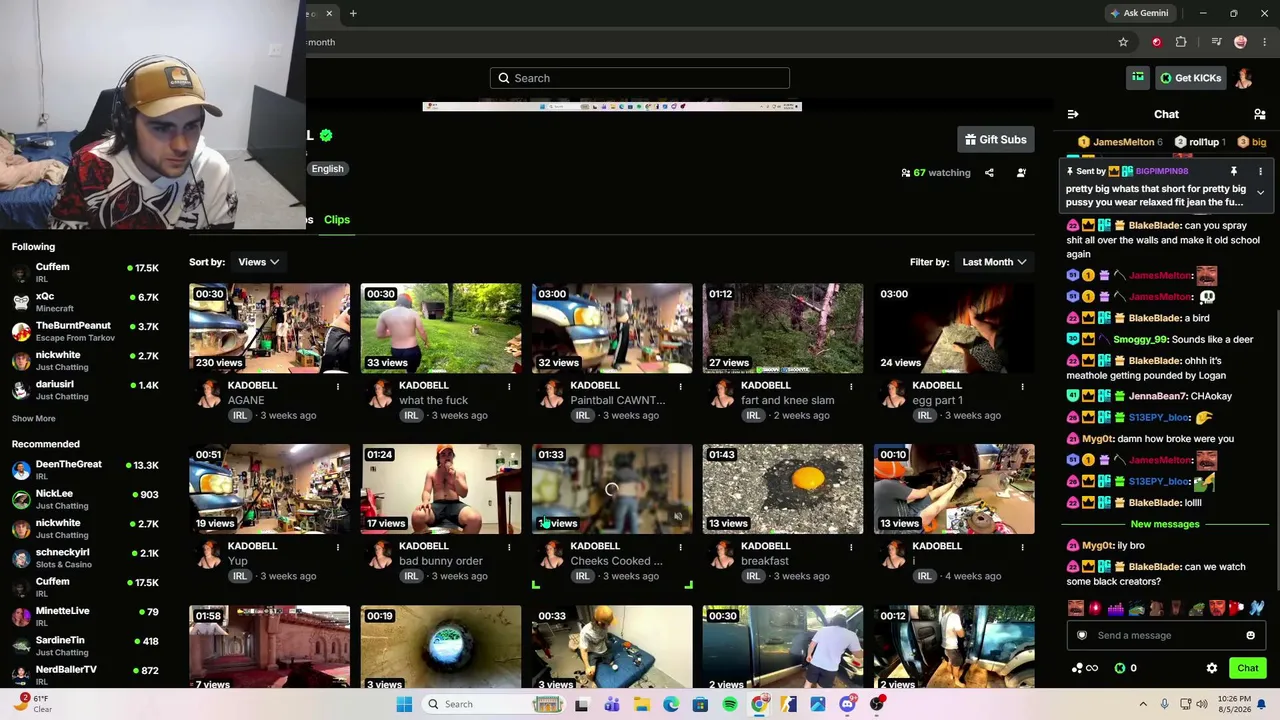Expand the pinned message chevron
The image size is (1280, 720).
pos(1260,192)
